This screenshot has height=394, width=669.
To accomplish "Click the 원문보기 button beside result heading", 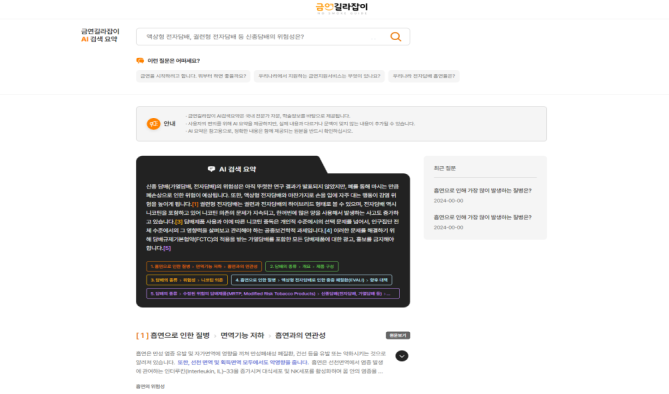I will click(x=398, y=336).
